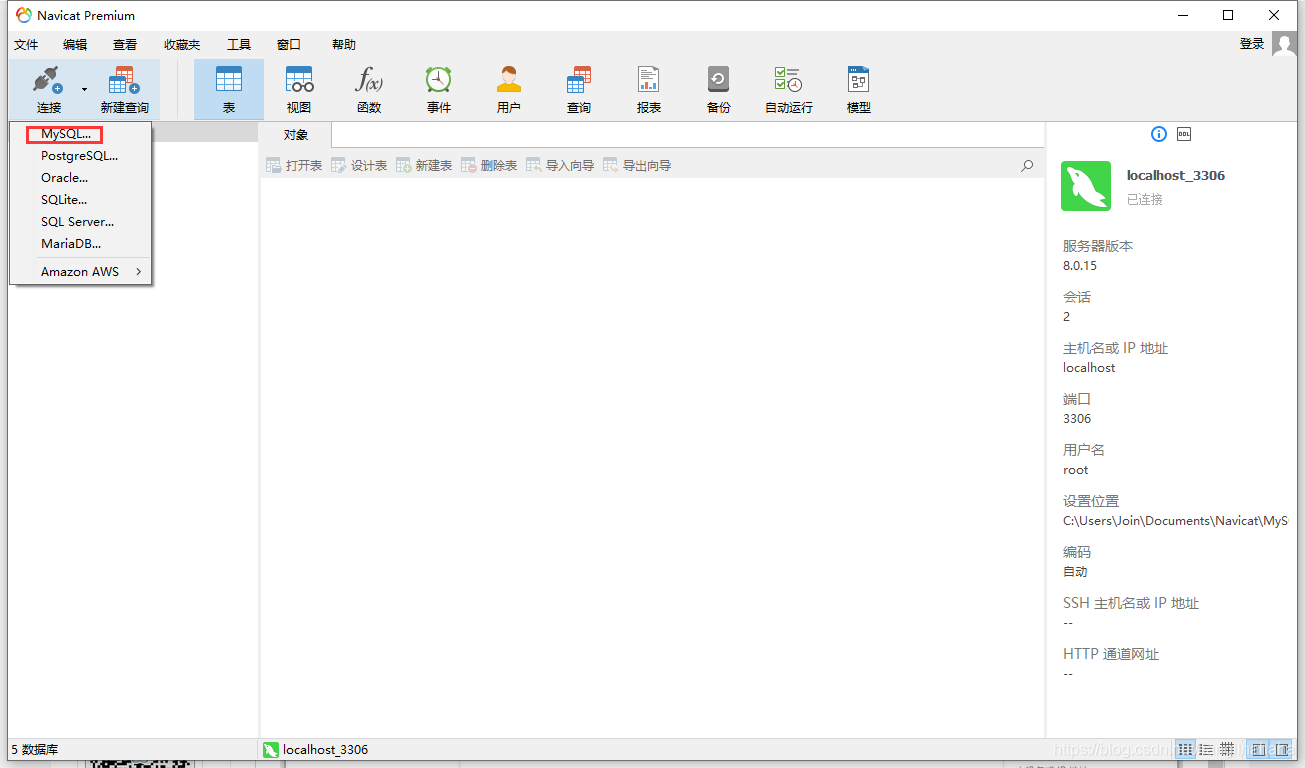Click 新建表 (New Table) button

424,166
